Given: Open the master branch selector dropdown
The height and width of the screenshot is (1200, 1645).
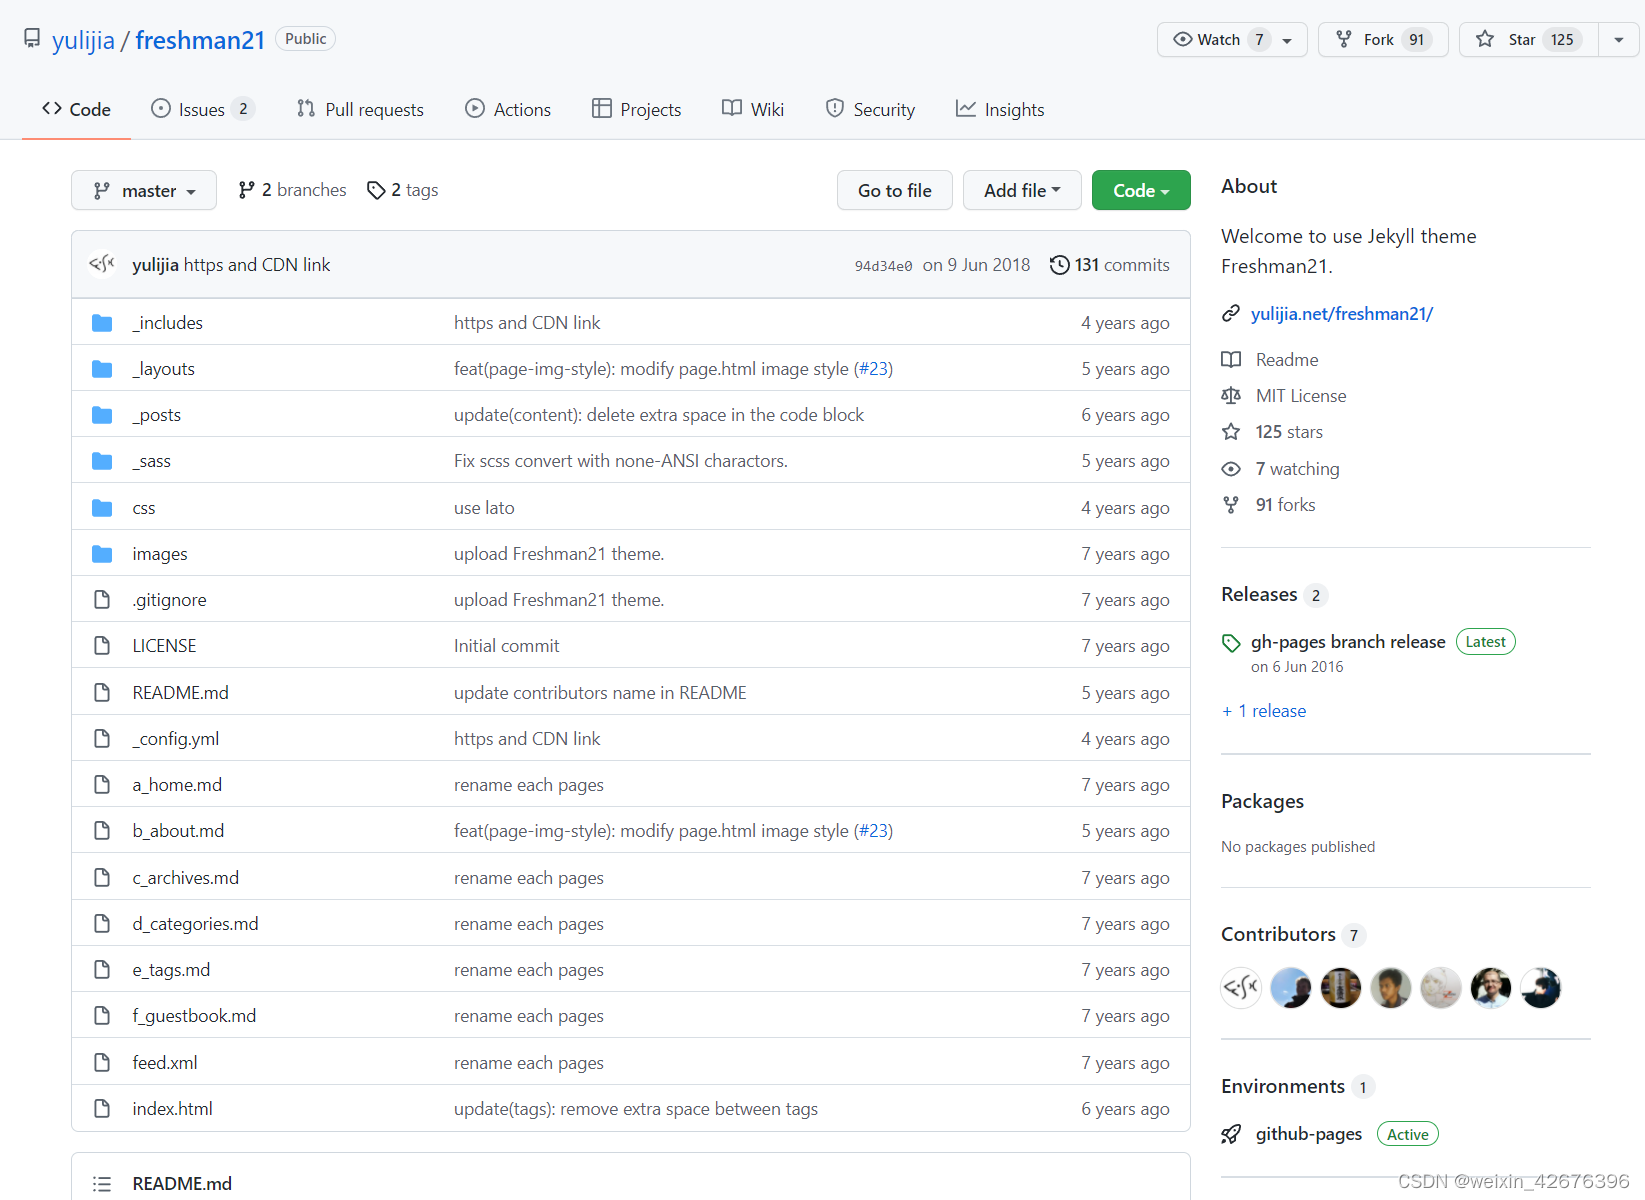Looking at the screenshot, I should pos(144,190).
